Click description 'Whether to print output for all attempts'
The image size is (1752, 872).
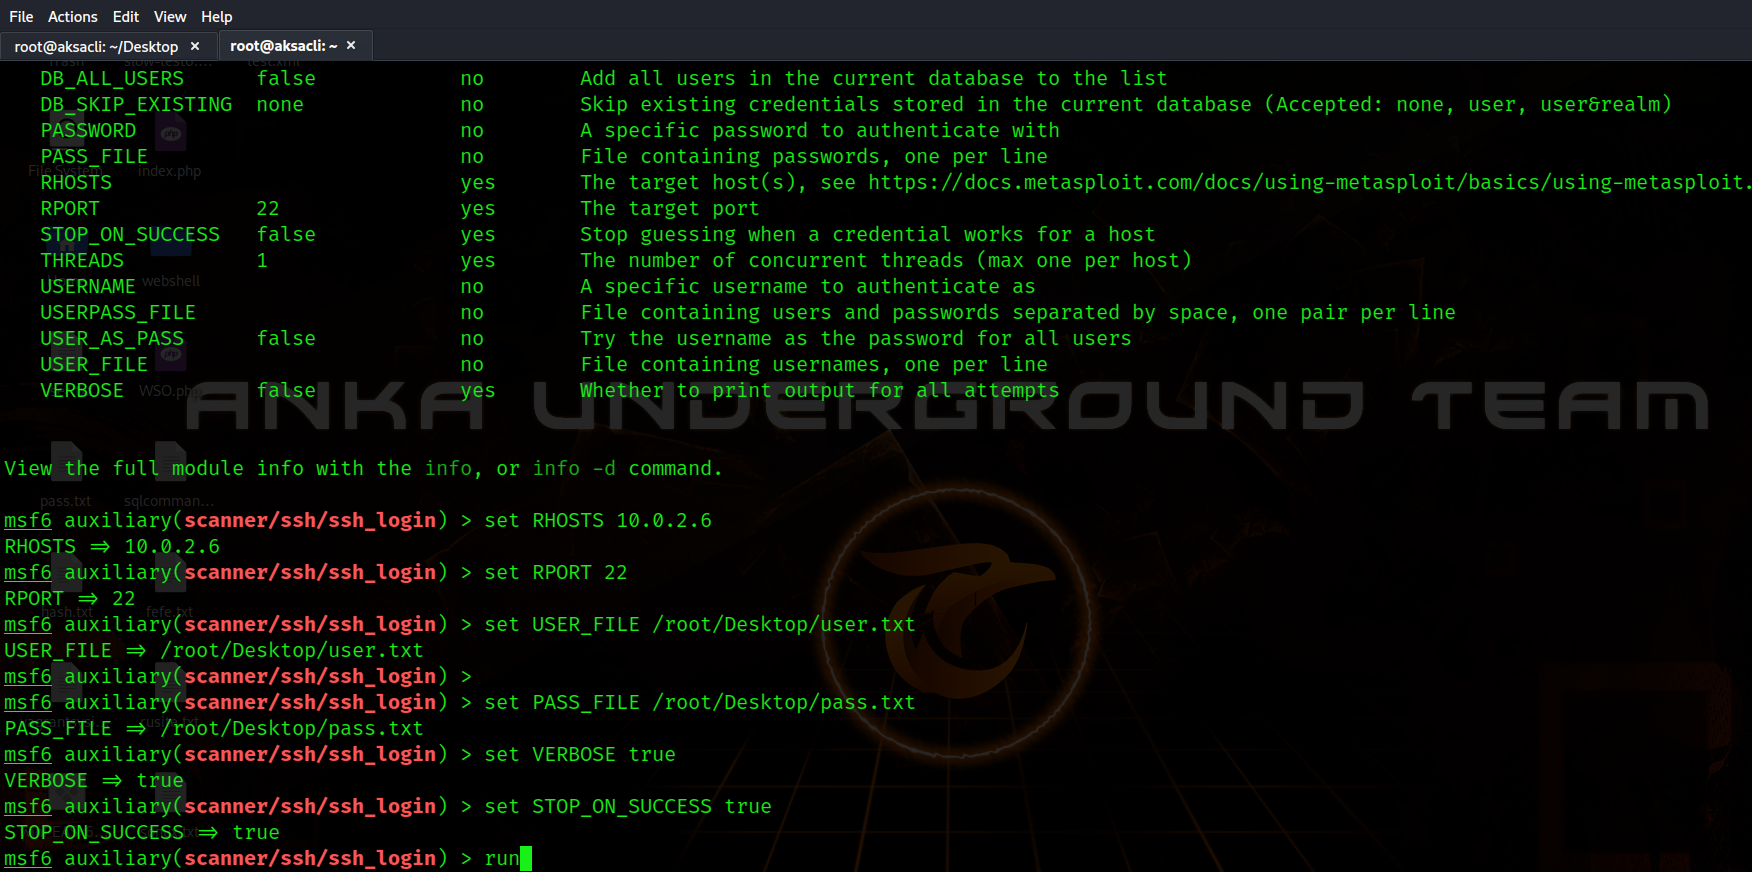click(x=820, y=390)
